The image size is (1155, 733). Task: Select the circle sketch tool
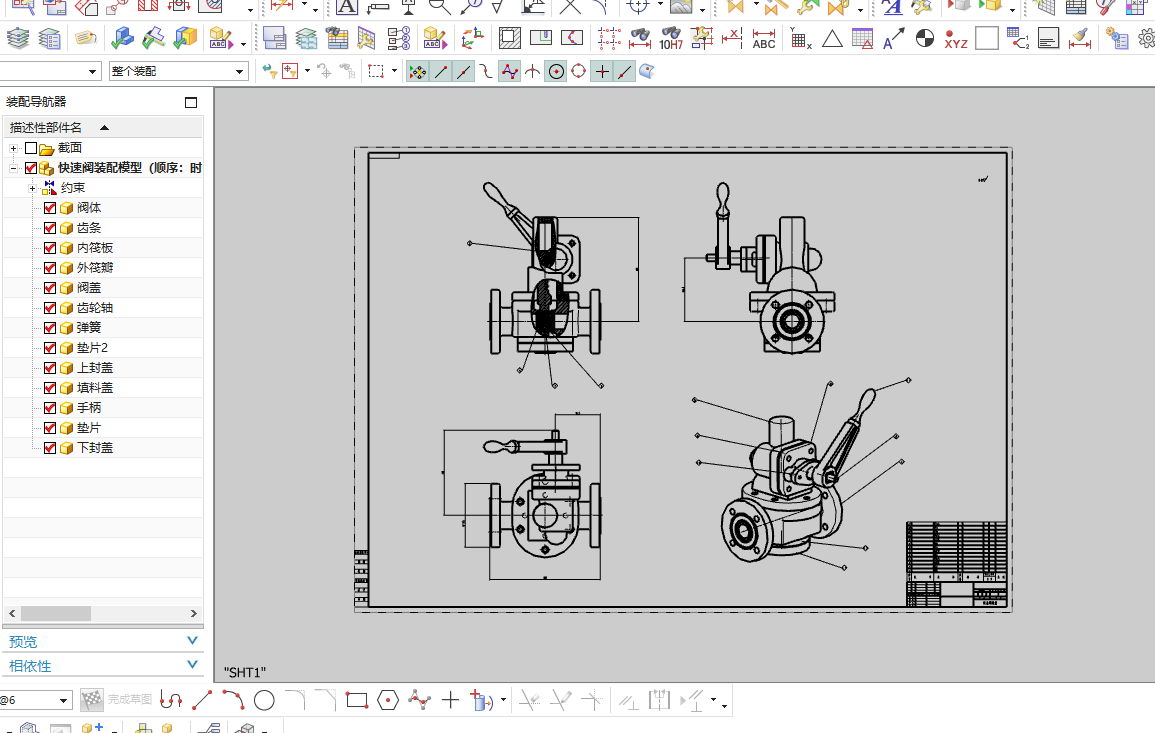pos(264,700)
